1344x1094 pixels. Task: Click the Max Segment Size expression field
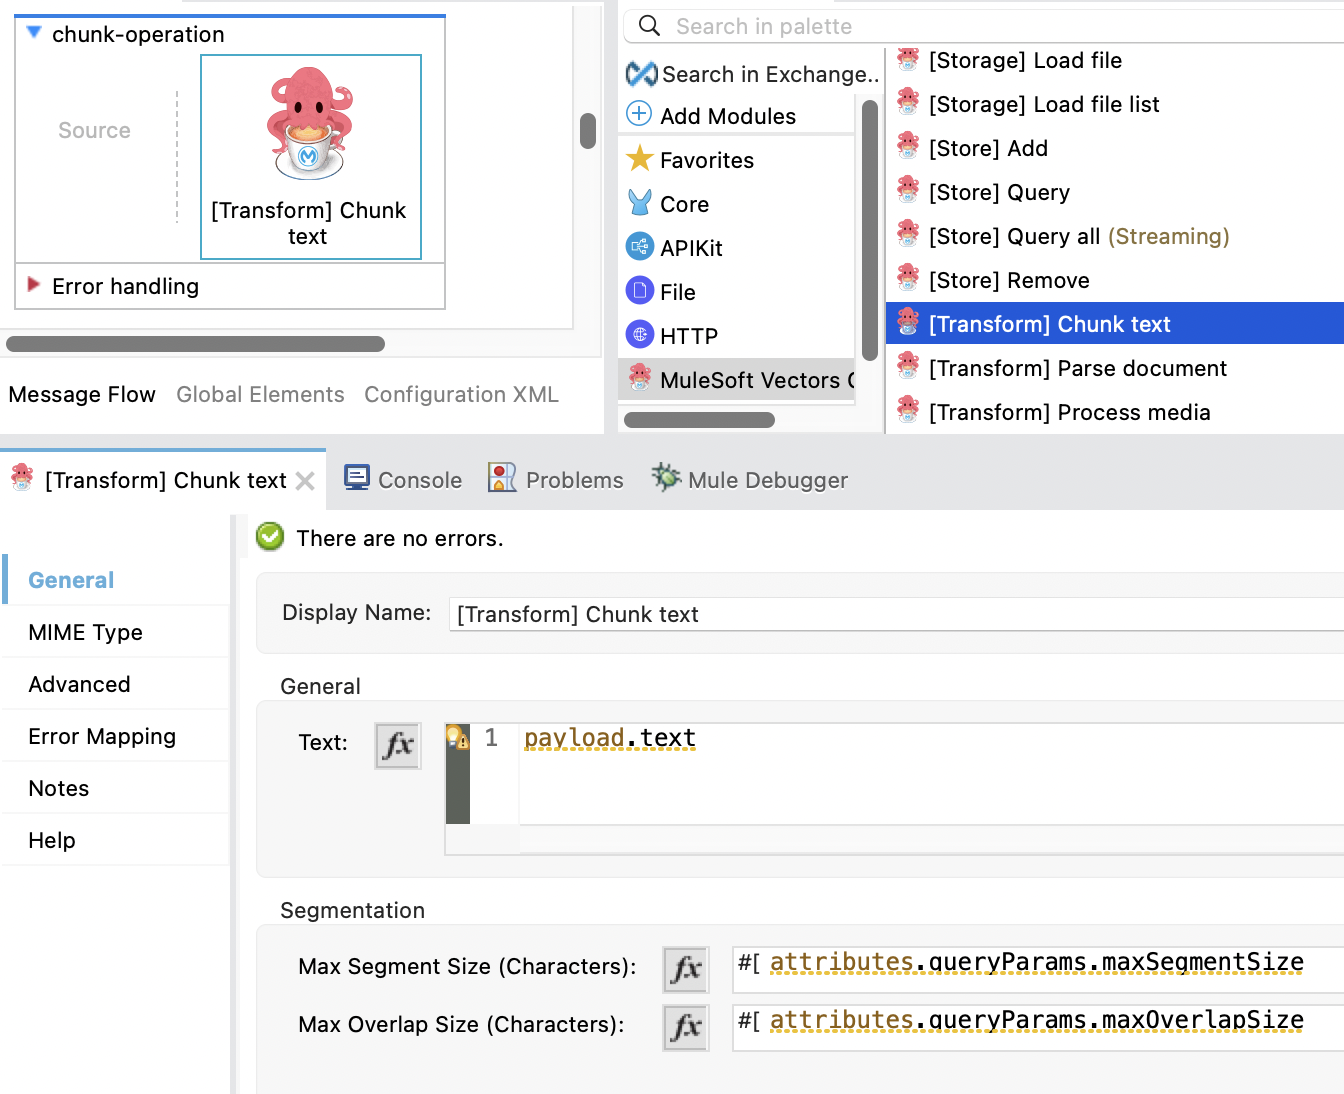1038,968
